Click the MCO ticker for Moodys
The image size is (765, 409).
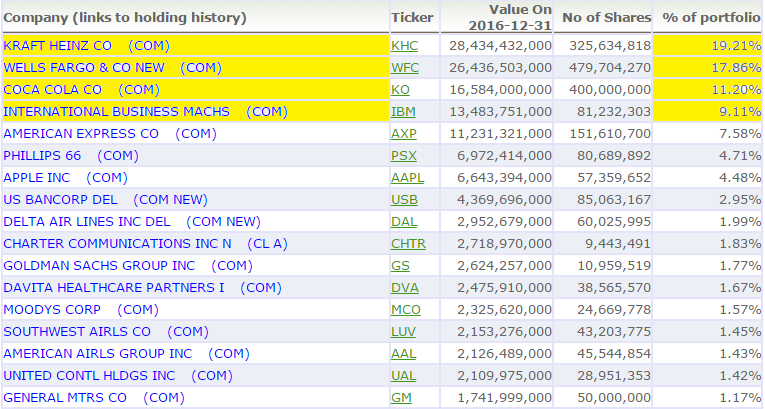coord(405,310)
